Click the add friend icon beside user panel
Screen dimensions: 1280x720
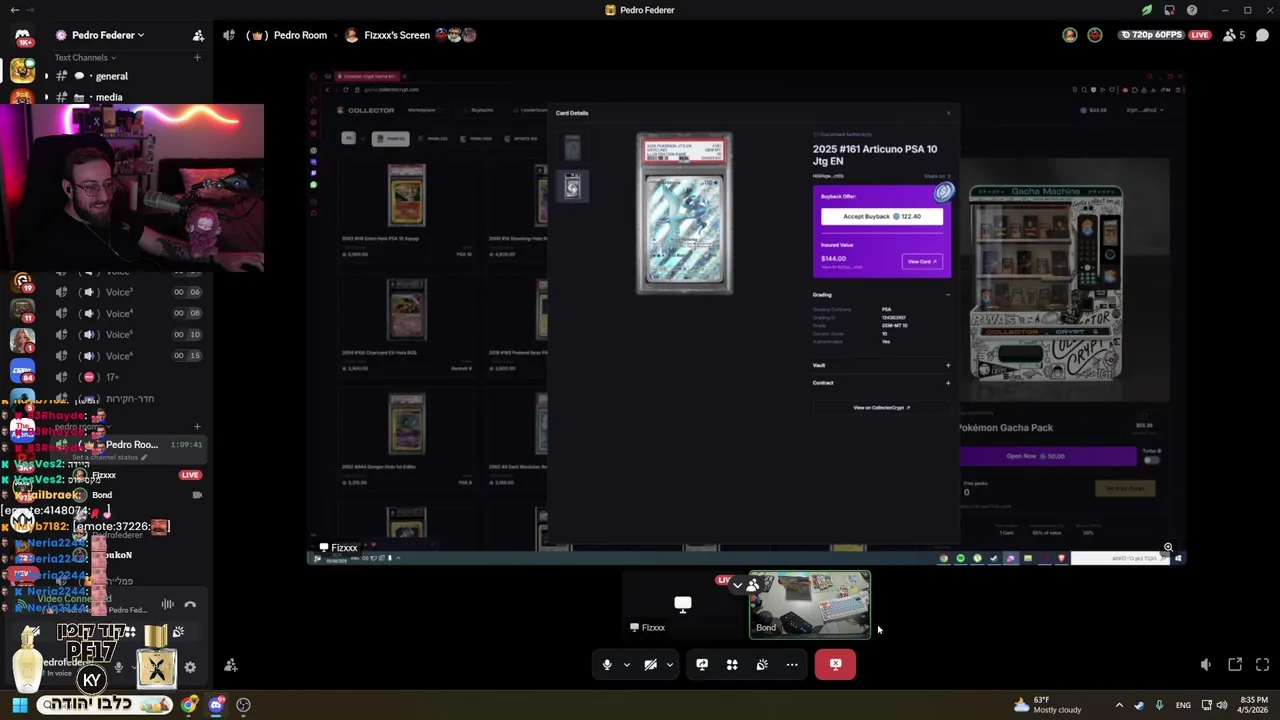point(231,665)
